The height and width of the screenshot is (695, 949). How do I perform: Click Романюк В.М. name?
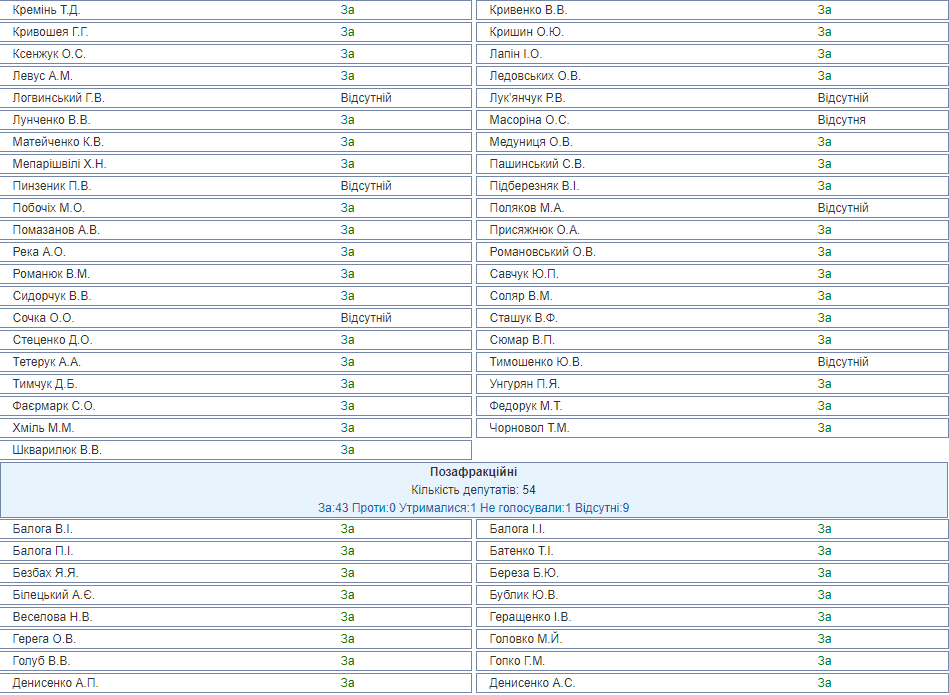coord(51,274)
